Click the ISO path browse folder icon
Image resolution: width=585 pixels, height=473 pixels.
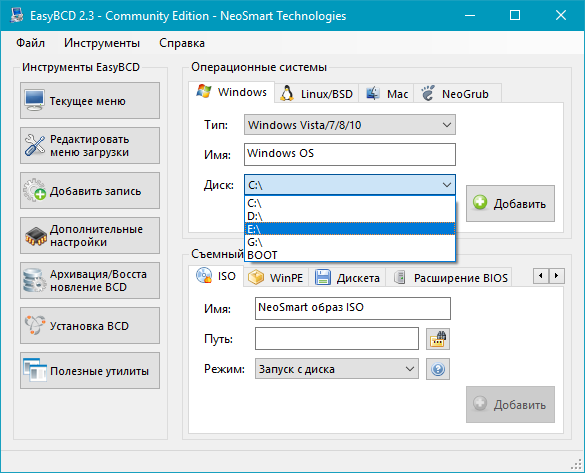[438, 339]
